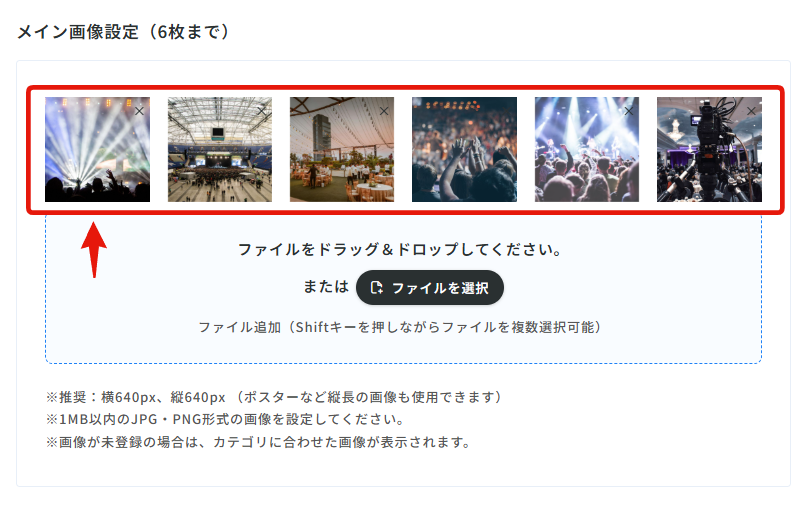Screen dimensions: 810x520
Task: Click the ファイルをドラッグ＆ドロップしてください drop text
Action: point(400,249)
